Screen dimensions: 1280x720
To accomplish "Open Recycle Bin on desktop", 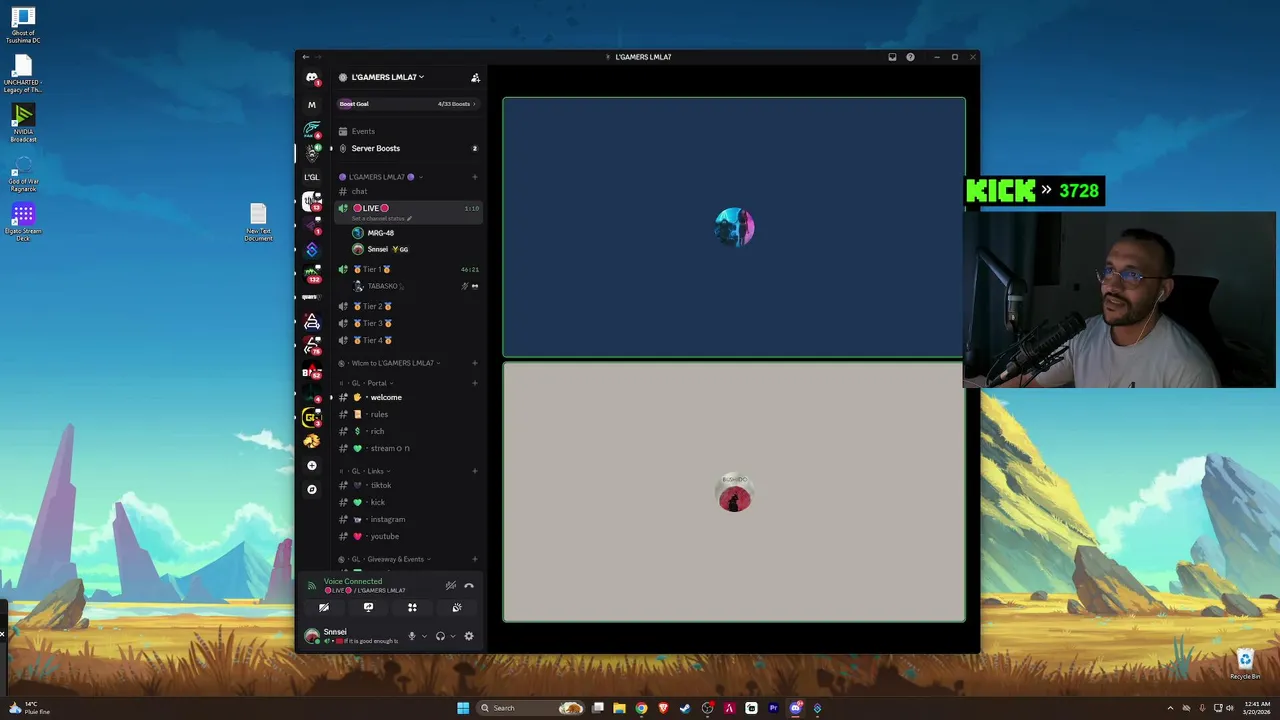I will tap(1245, 665).
